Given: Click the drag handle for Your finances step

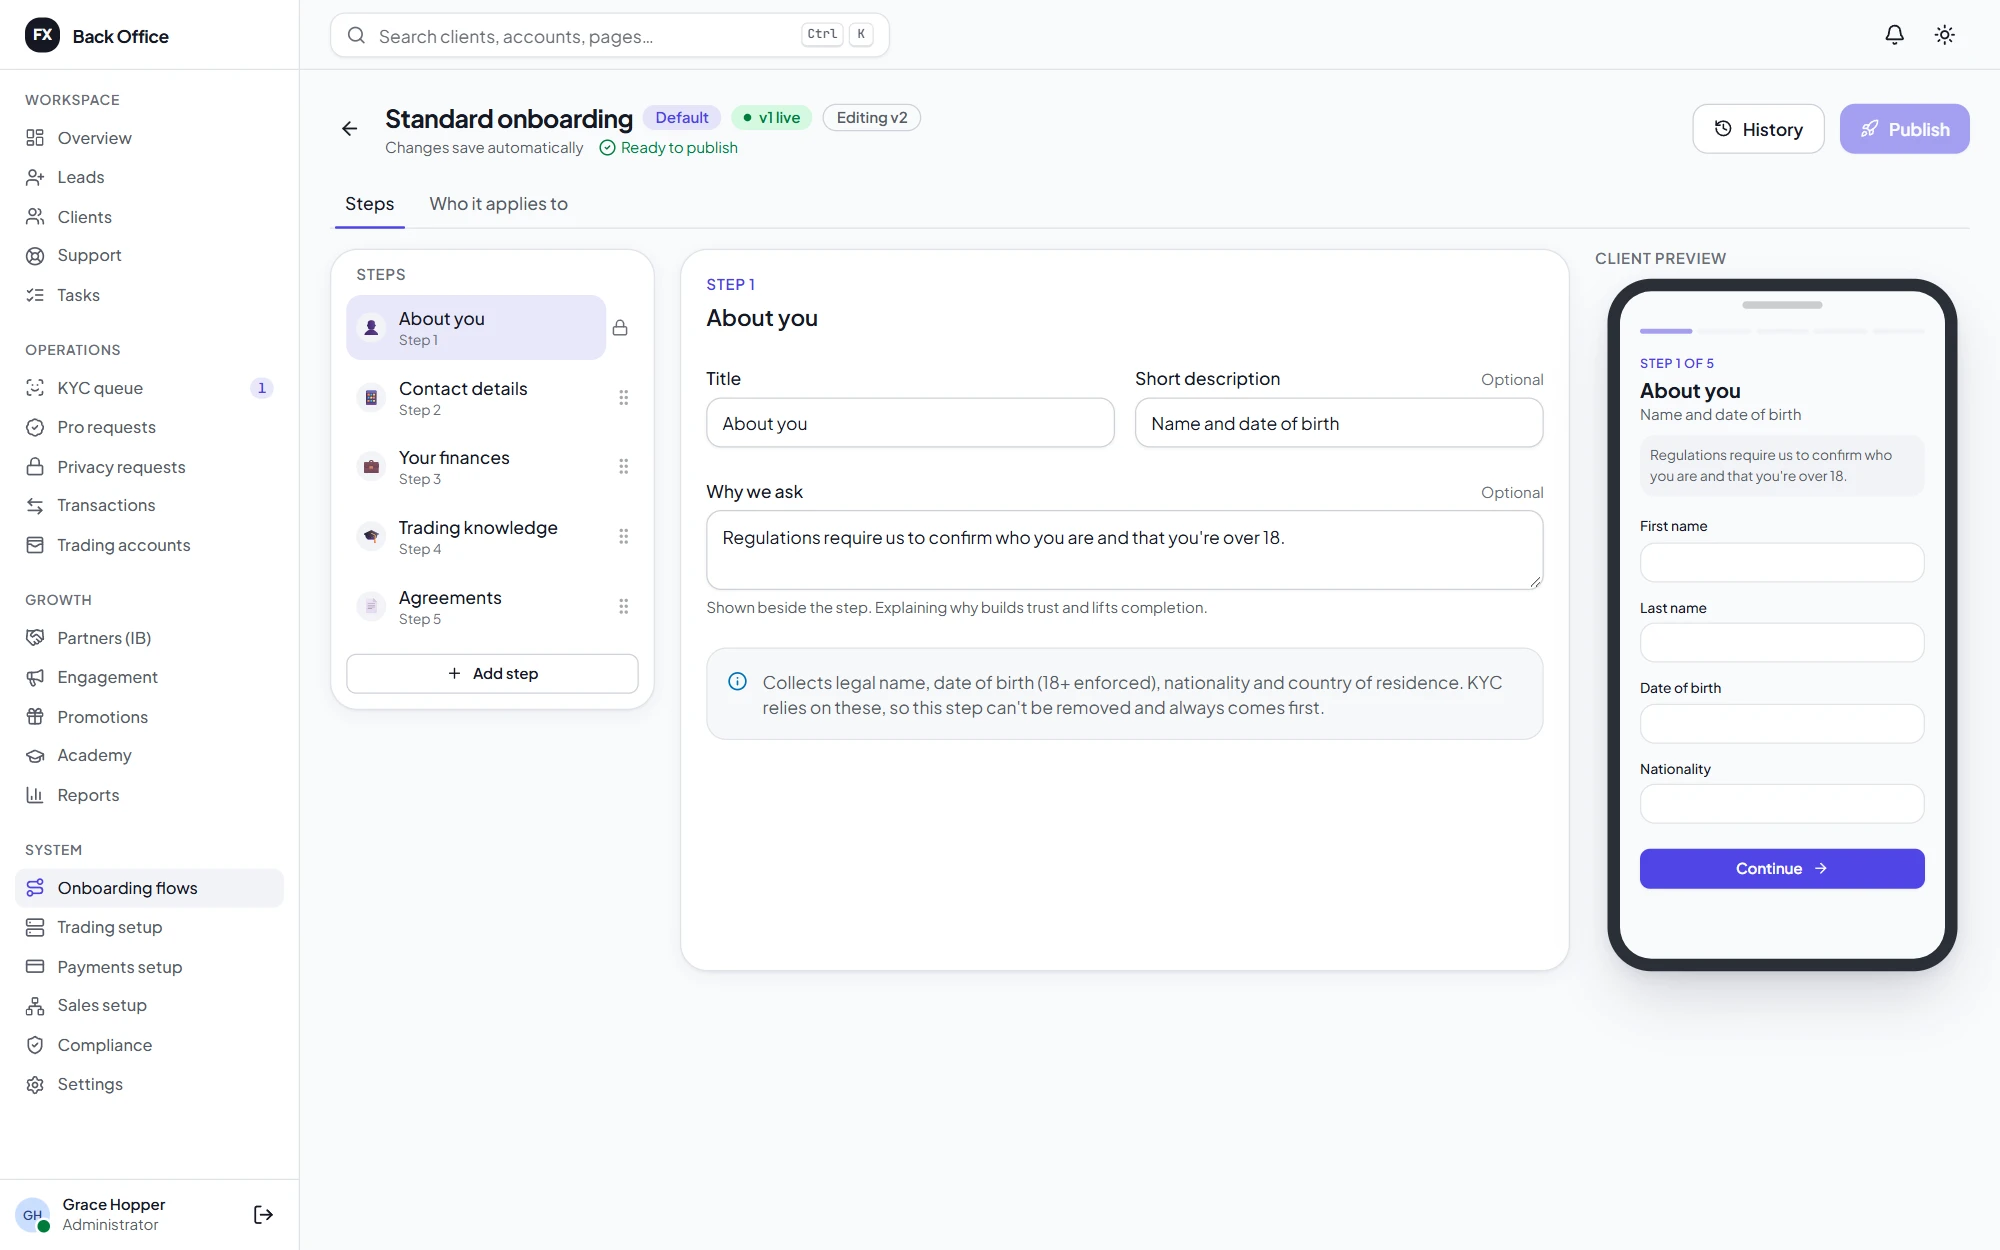Looking at the screenshot, I should point(623,467).
